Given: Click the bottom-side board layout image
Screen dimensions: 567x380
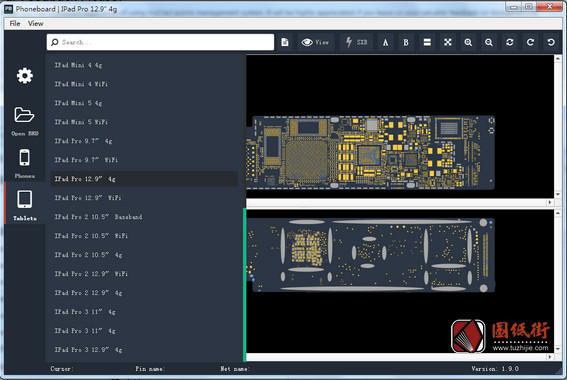Looking at the screenshot, I should pos(371,255).
